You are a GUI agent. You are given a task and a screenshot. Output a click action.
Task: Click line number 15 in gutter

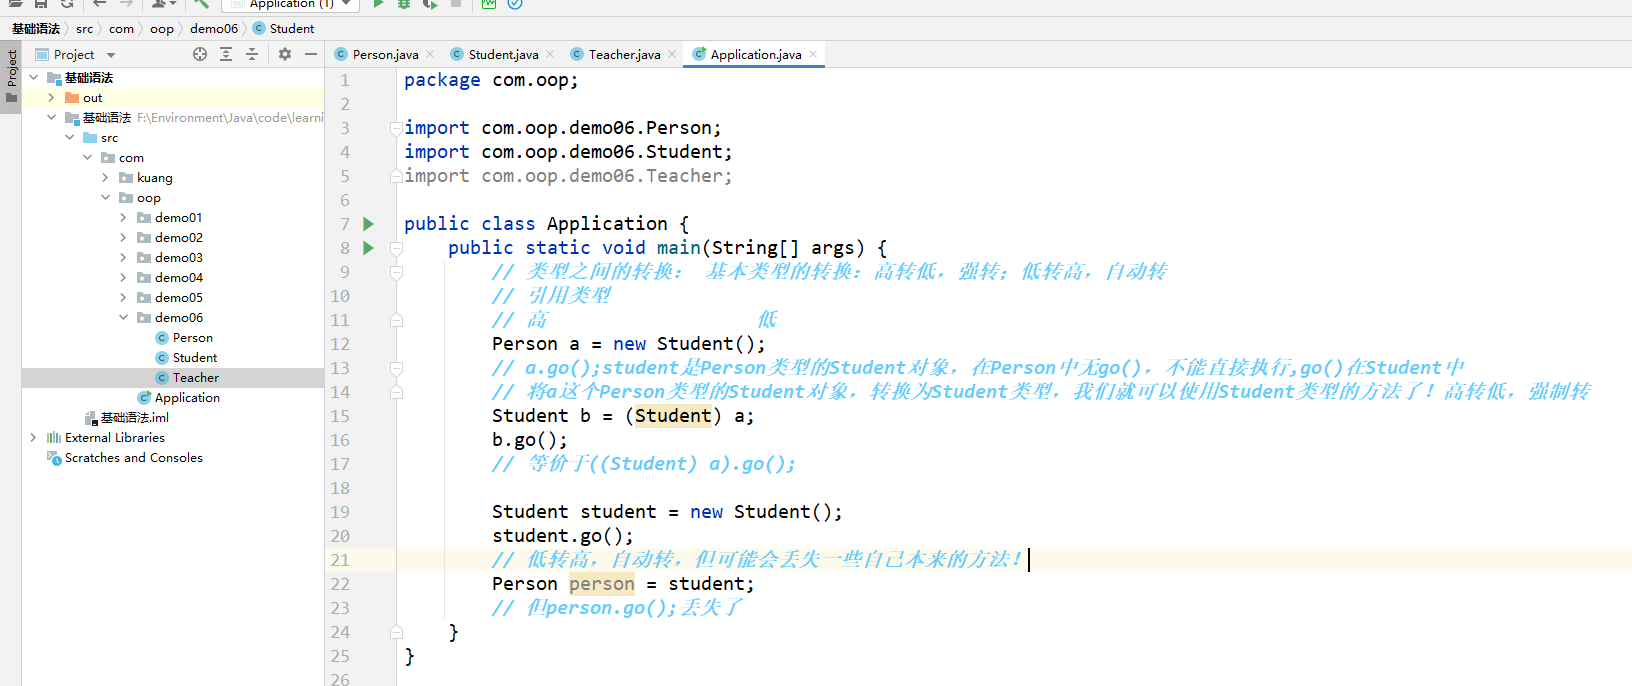pos(340,416)
